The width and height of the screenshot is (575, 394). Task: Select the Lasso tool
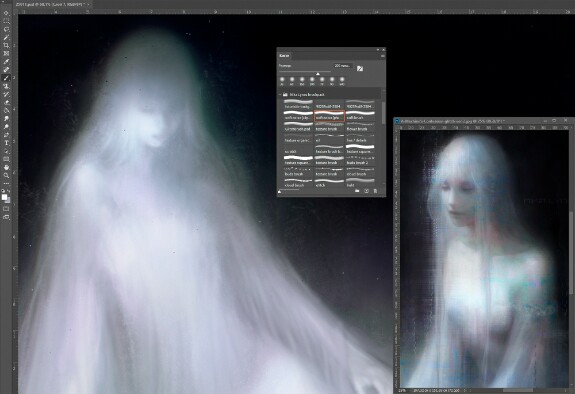point(6,29)
